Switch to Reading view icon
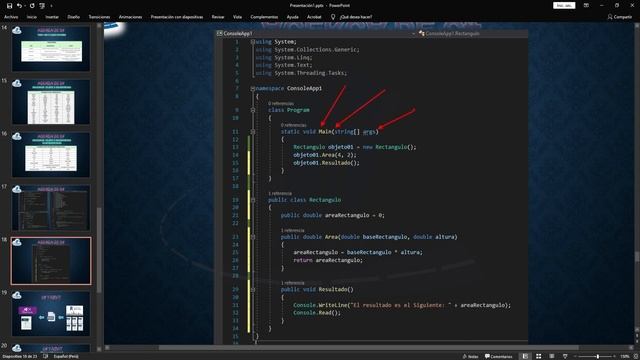Image resolution: width=640 pixels, height=360 pixels. coord(551,356)
